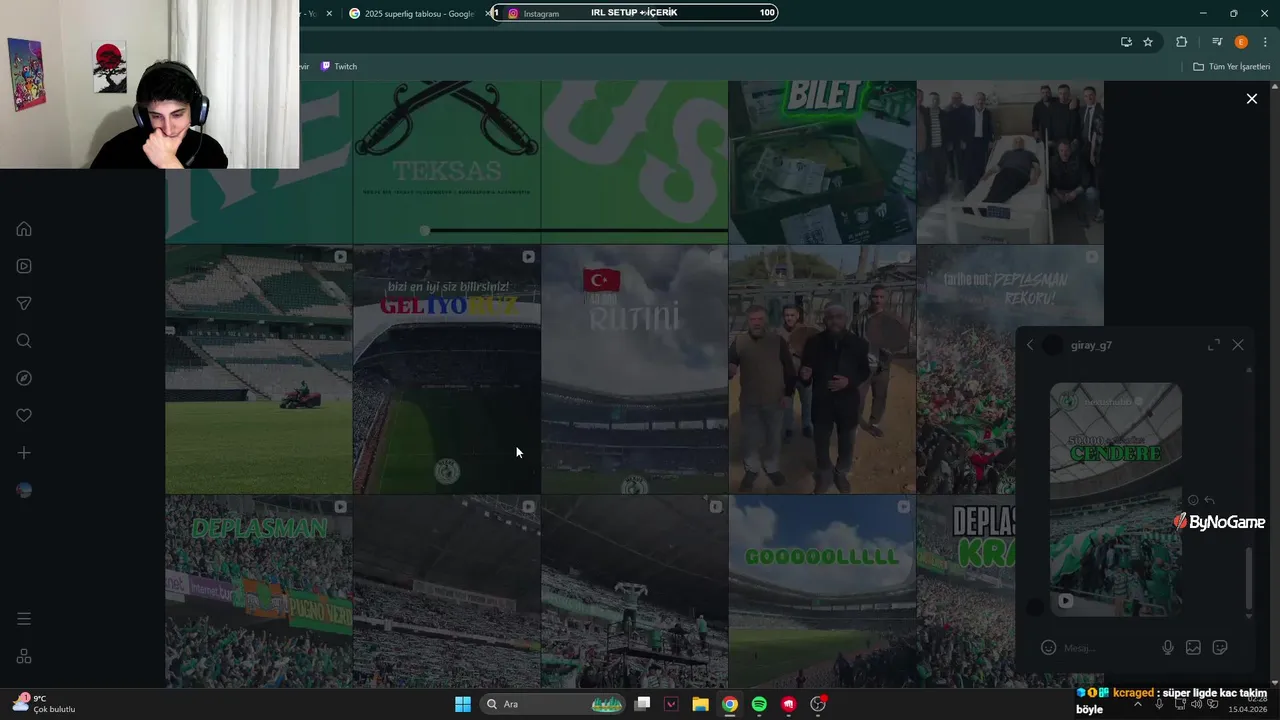The image size is (1280, 720).
Task: Open File Explorer from the taskbar
Action: click(700, 704)
